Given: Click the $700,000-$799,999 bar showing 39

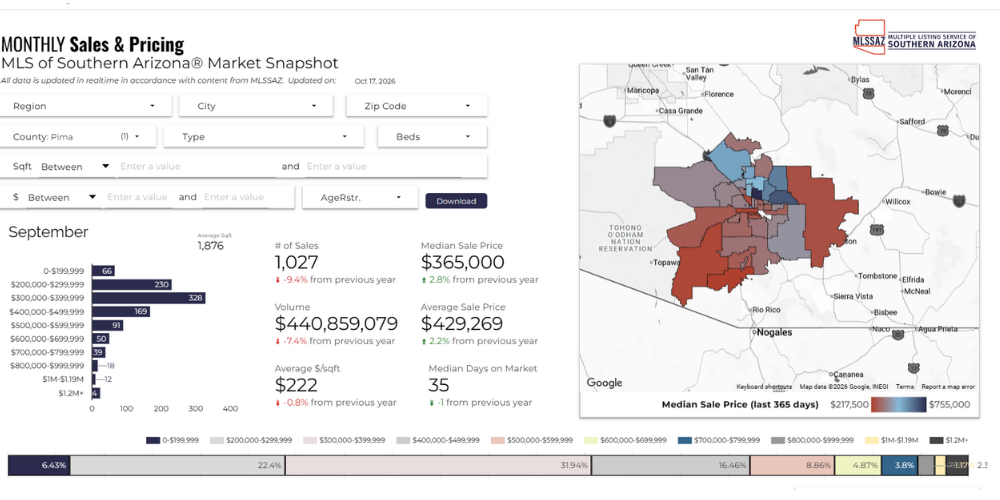Looking at the screenshot, I should click(99, 352).
